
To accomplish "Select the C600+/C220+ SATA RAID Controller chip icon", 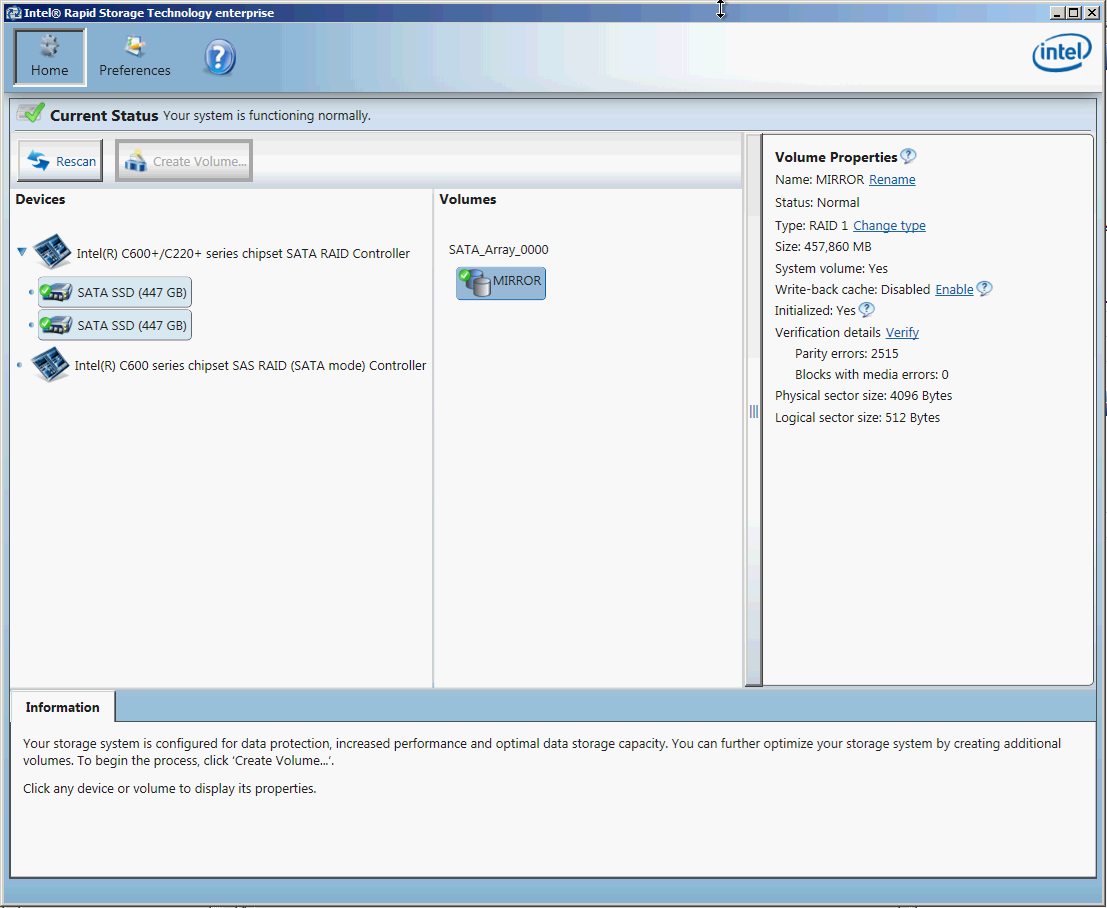I will 52,252.
